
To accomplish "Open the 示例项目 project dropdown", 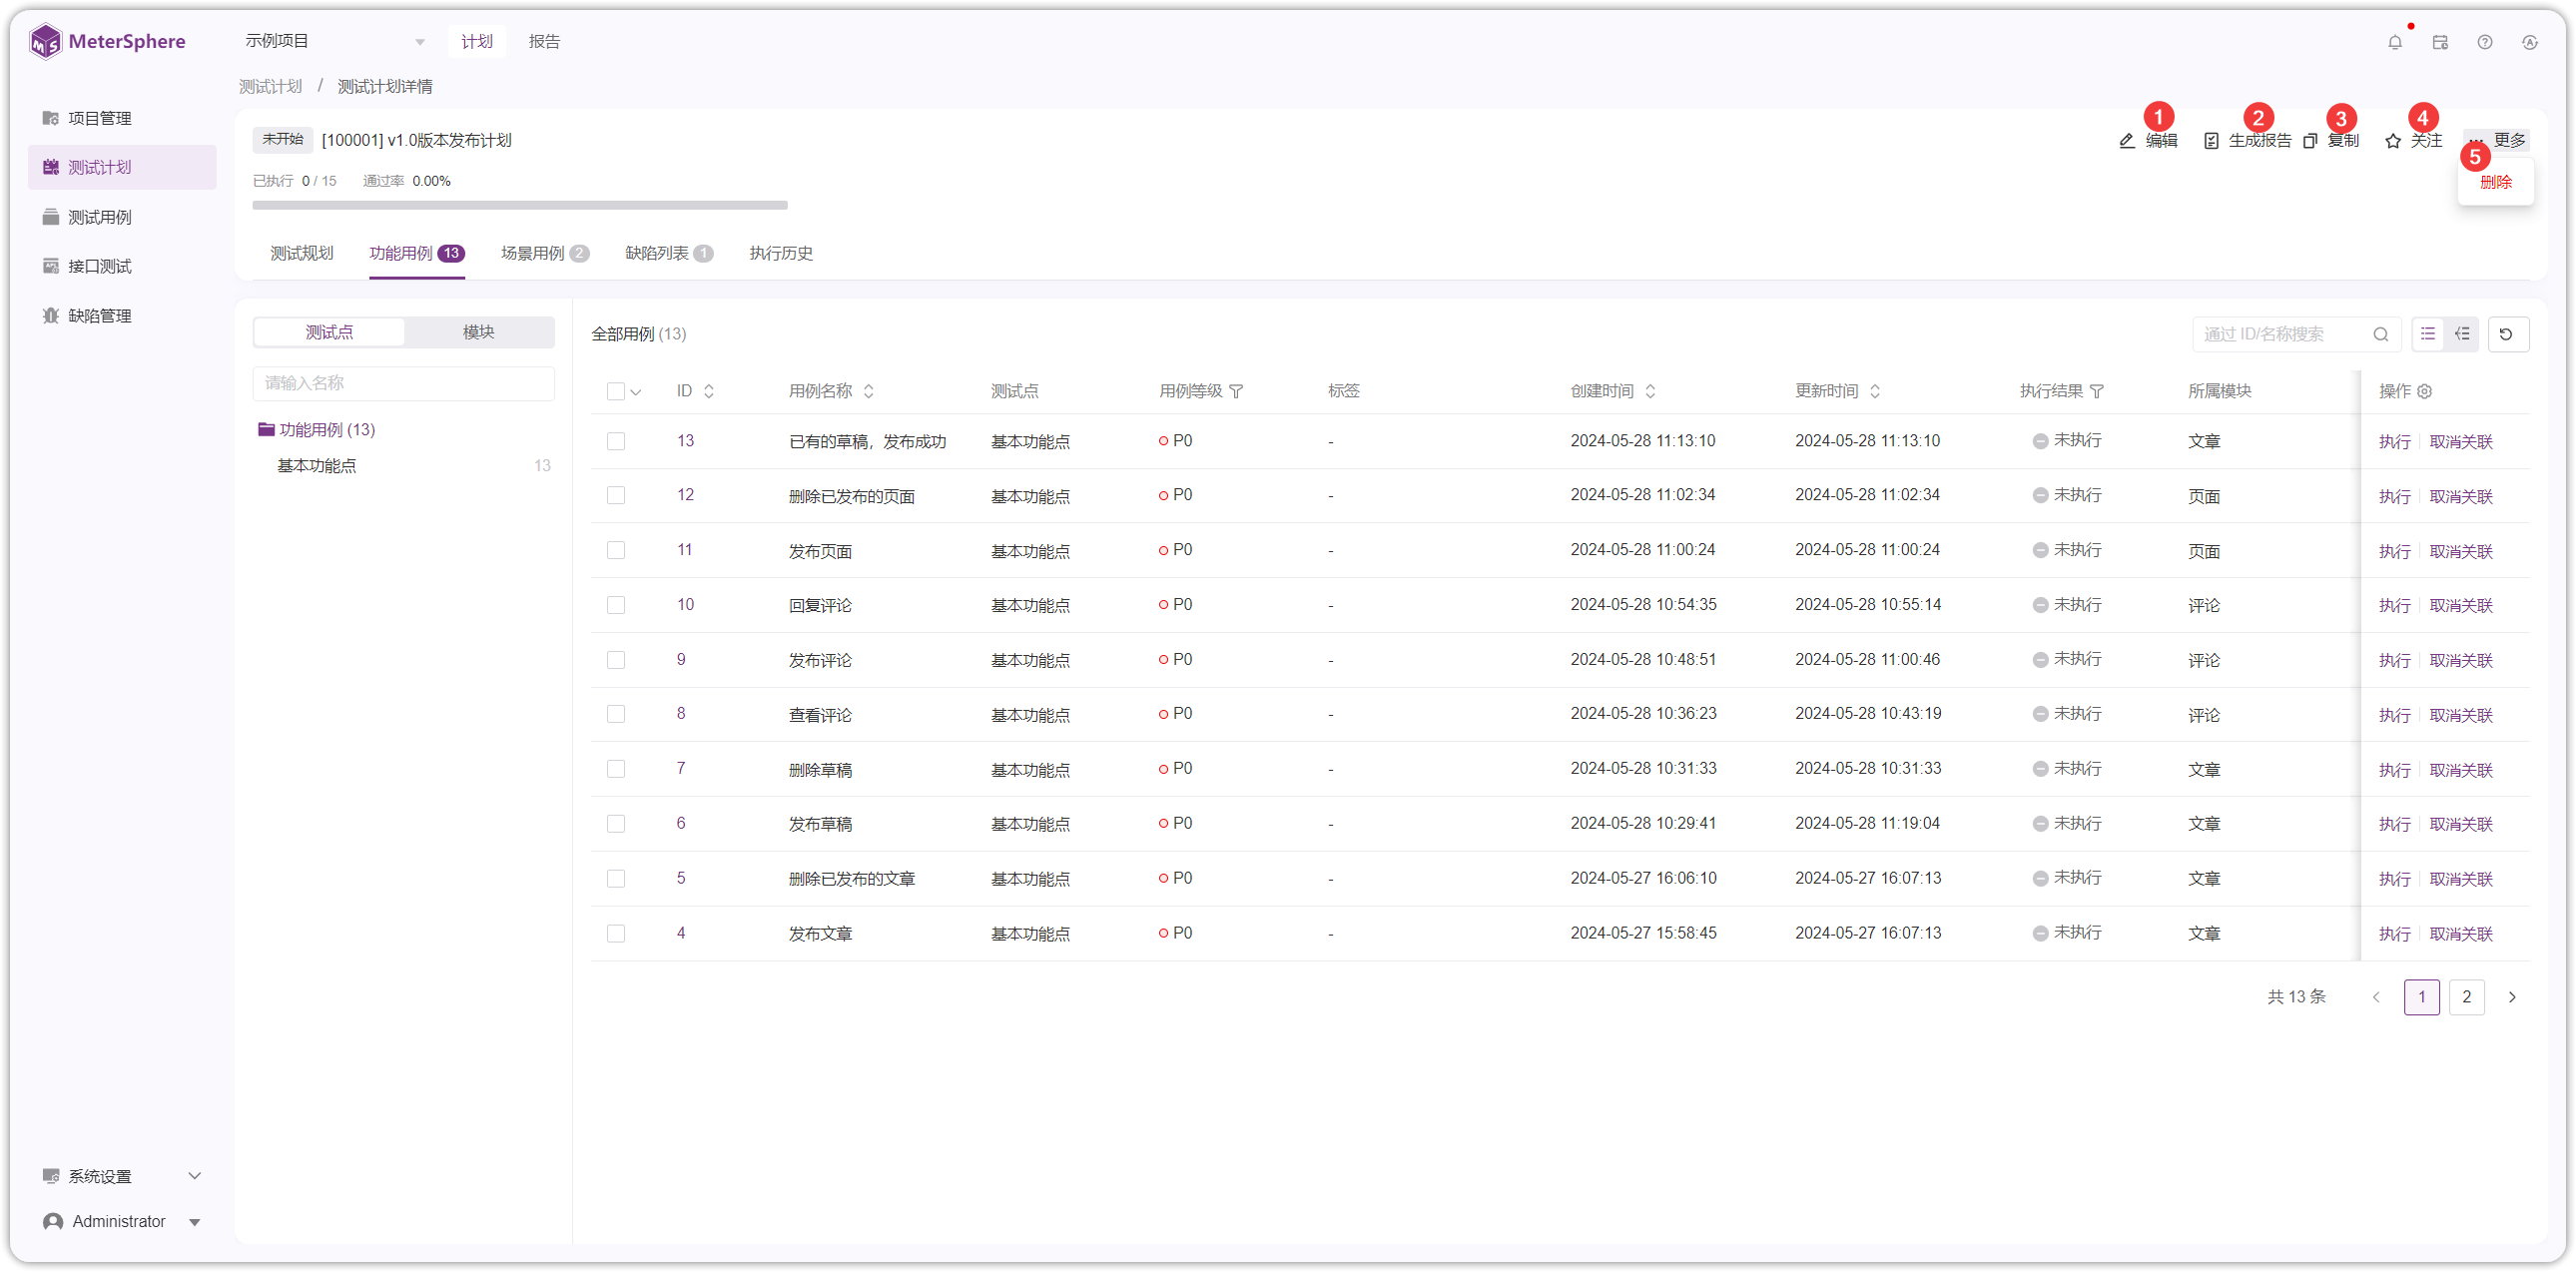I will click(x=335, y=41).
